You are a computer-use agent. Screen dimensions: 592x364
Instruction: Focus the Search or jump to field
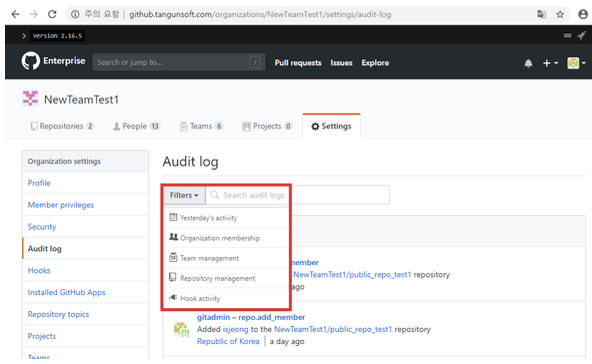tap(179, 62)
